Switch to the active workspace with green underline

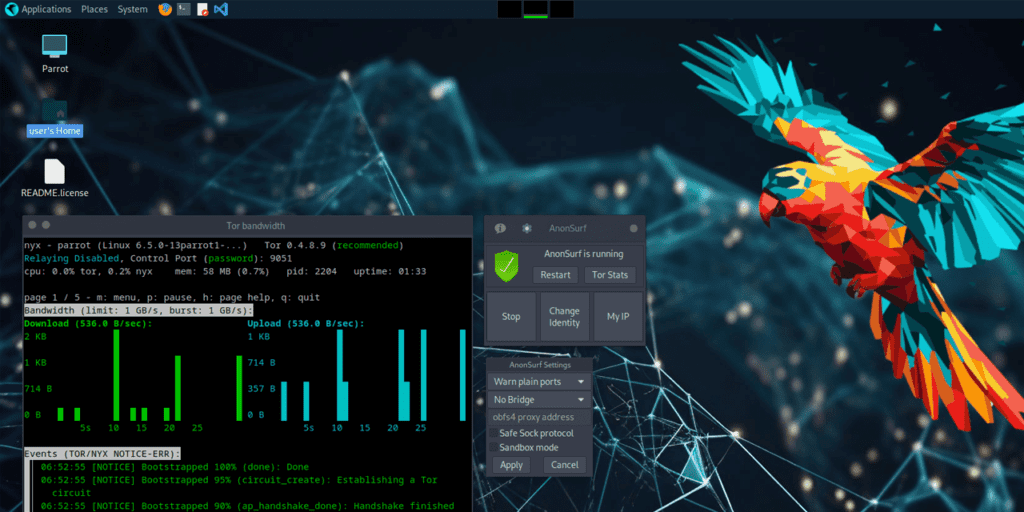pos(536,9)
